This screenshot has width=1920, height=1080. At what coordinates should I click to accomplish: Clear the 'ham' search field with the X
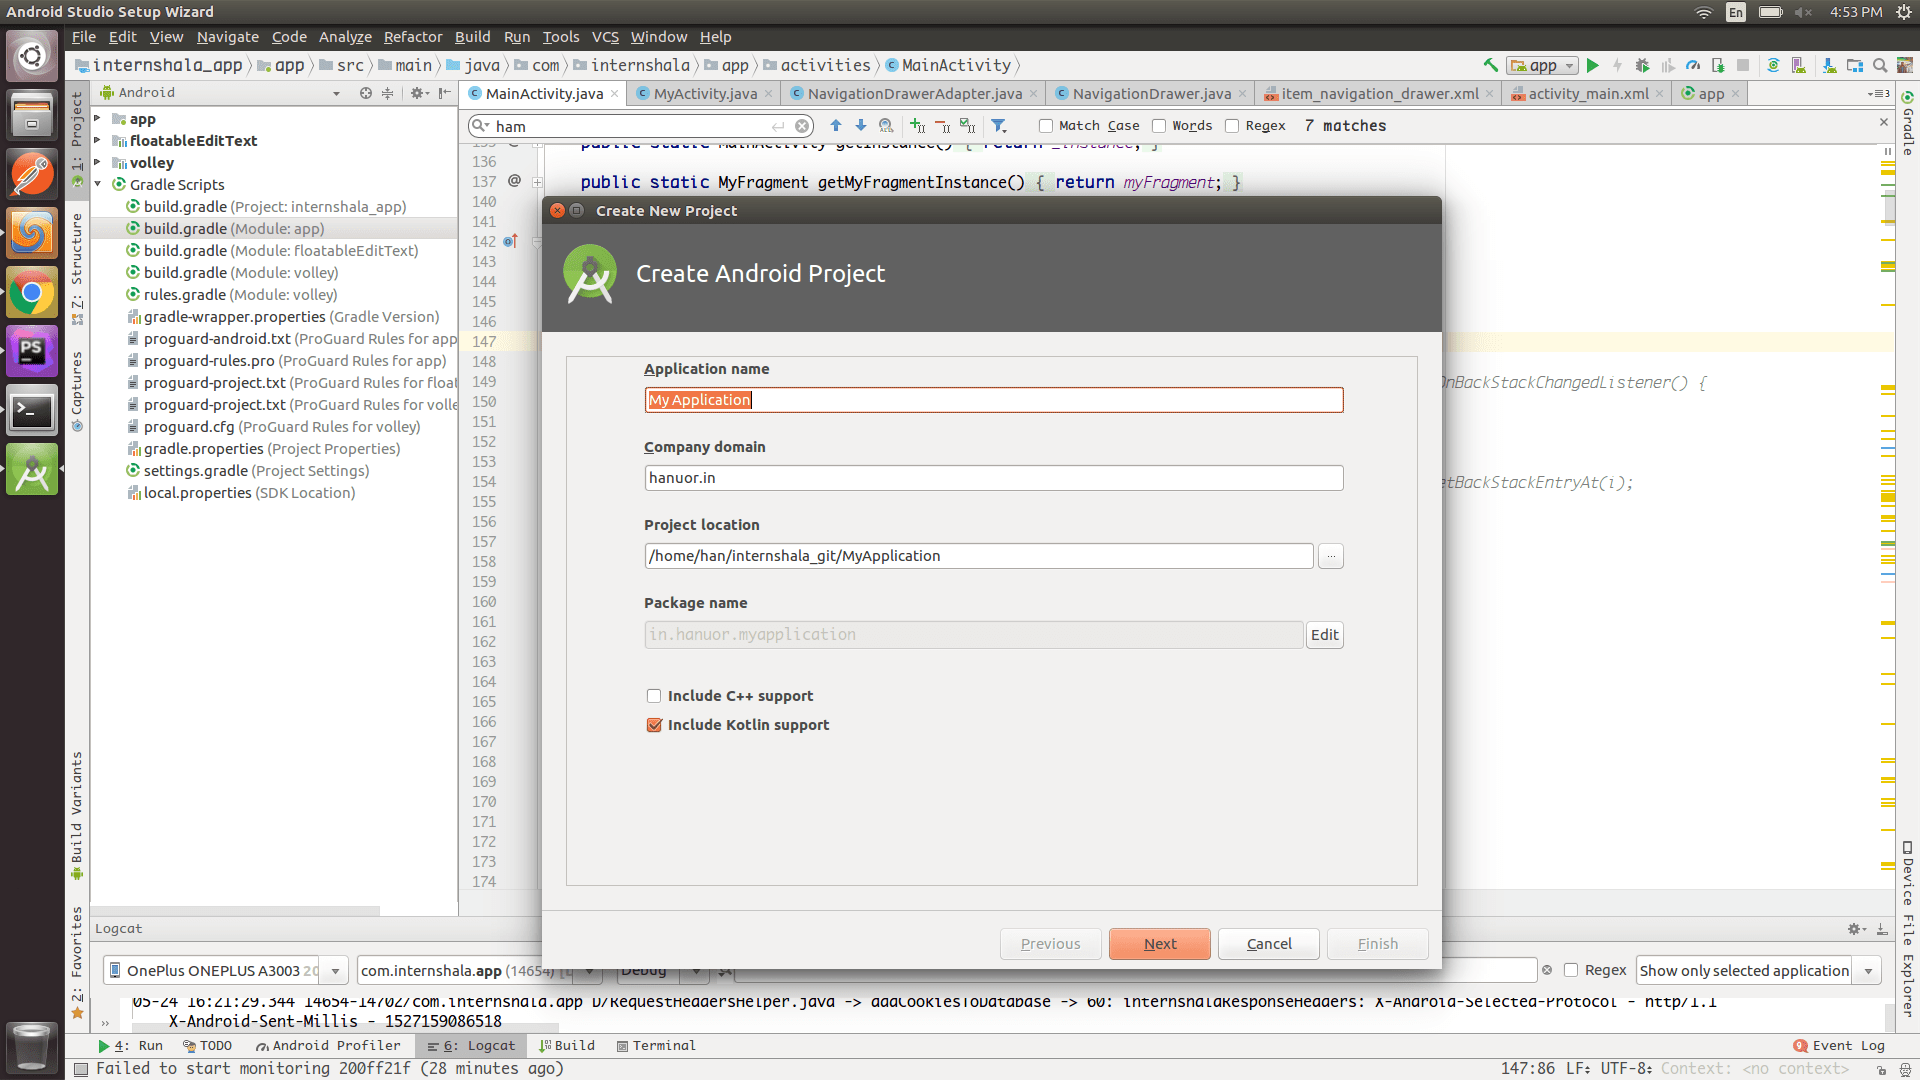803,126
